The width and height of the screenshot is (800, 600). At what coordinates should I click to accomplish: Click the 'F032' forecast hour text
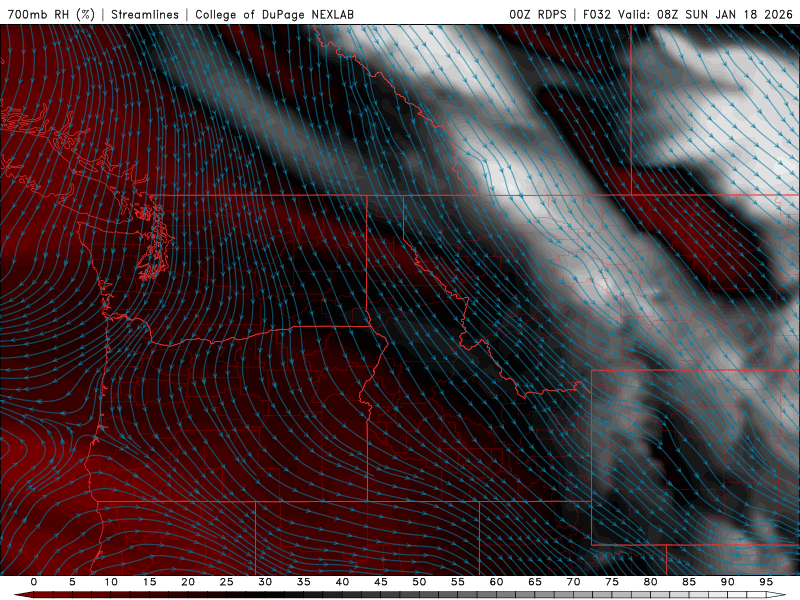(596, 14)
